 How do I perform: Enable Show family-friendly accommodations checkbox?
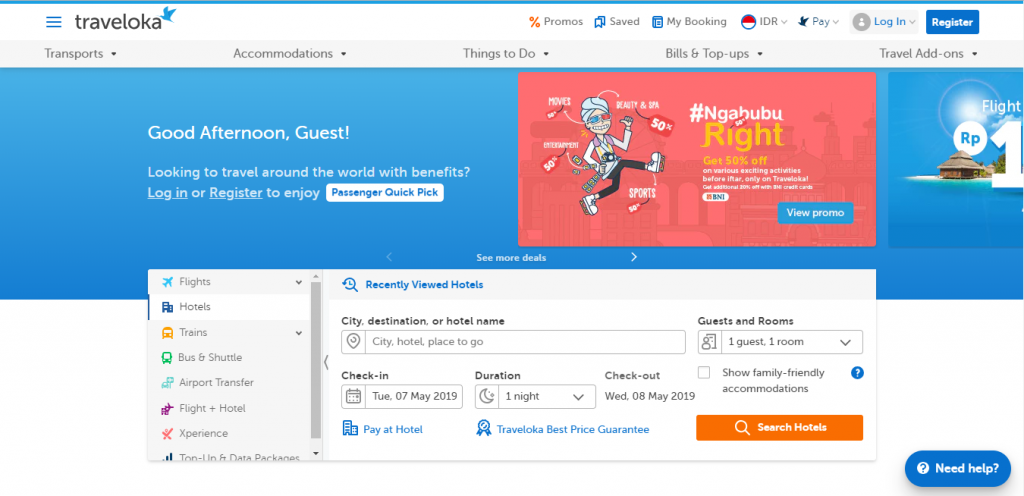coord(704,373)
